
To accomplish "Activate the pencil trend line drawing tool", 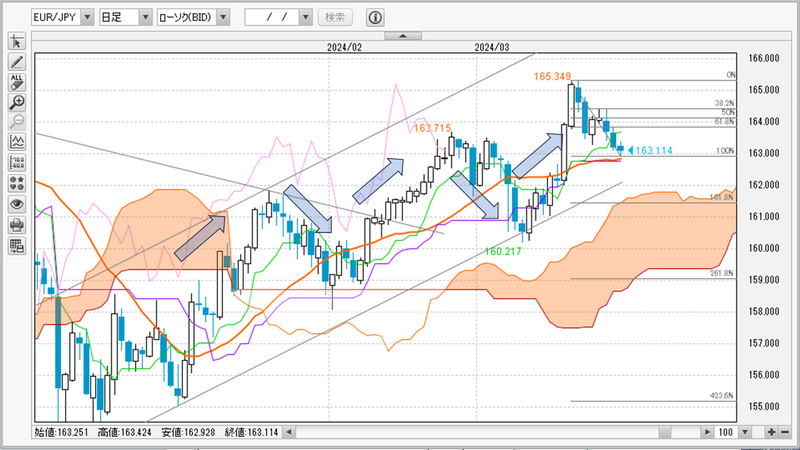I will (17, 62).
